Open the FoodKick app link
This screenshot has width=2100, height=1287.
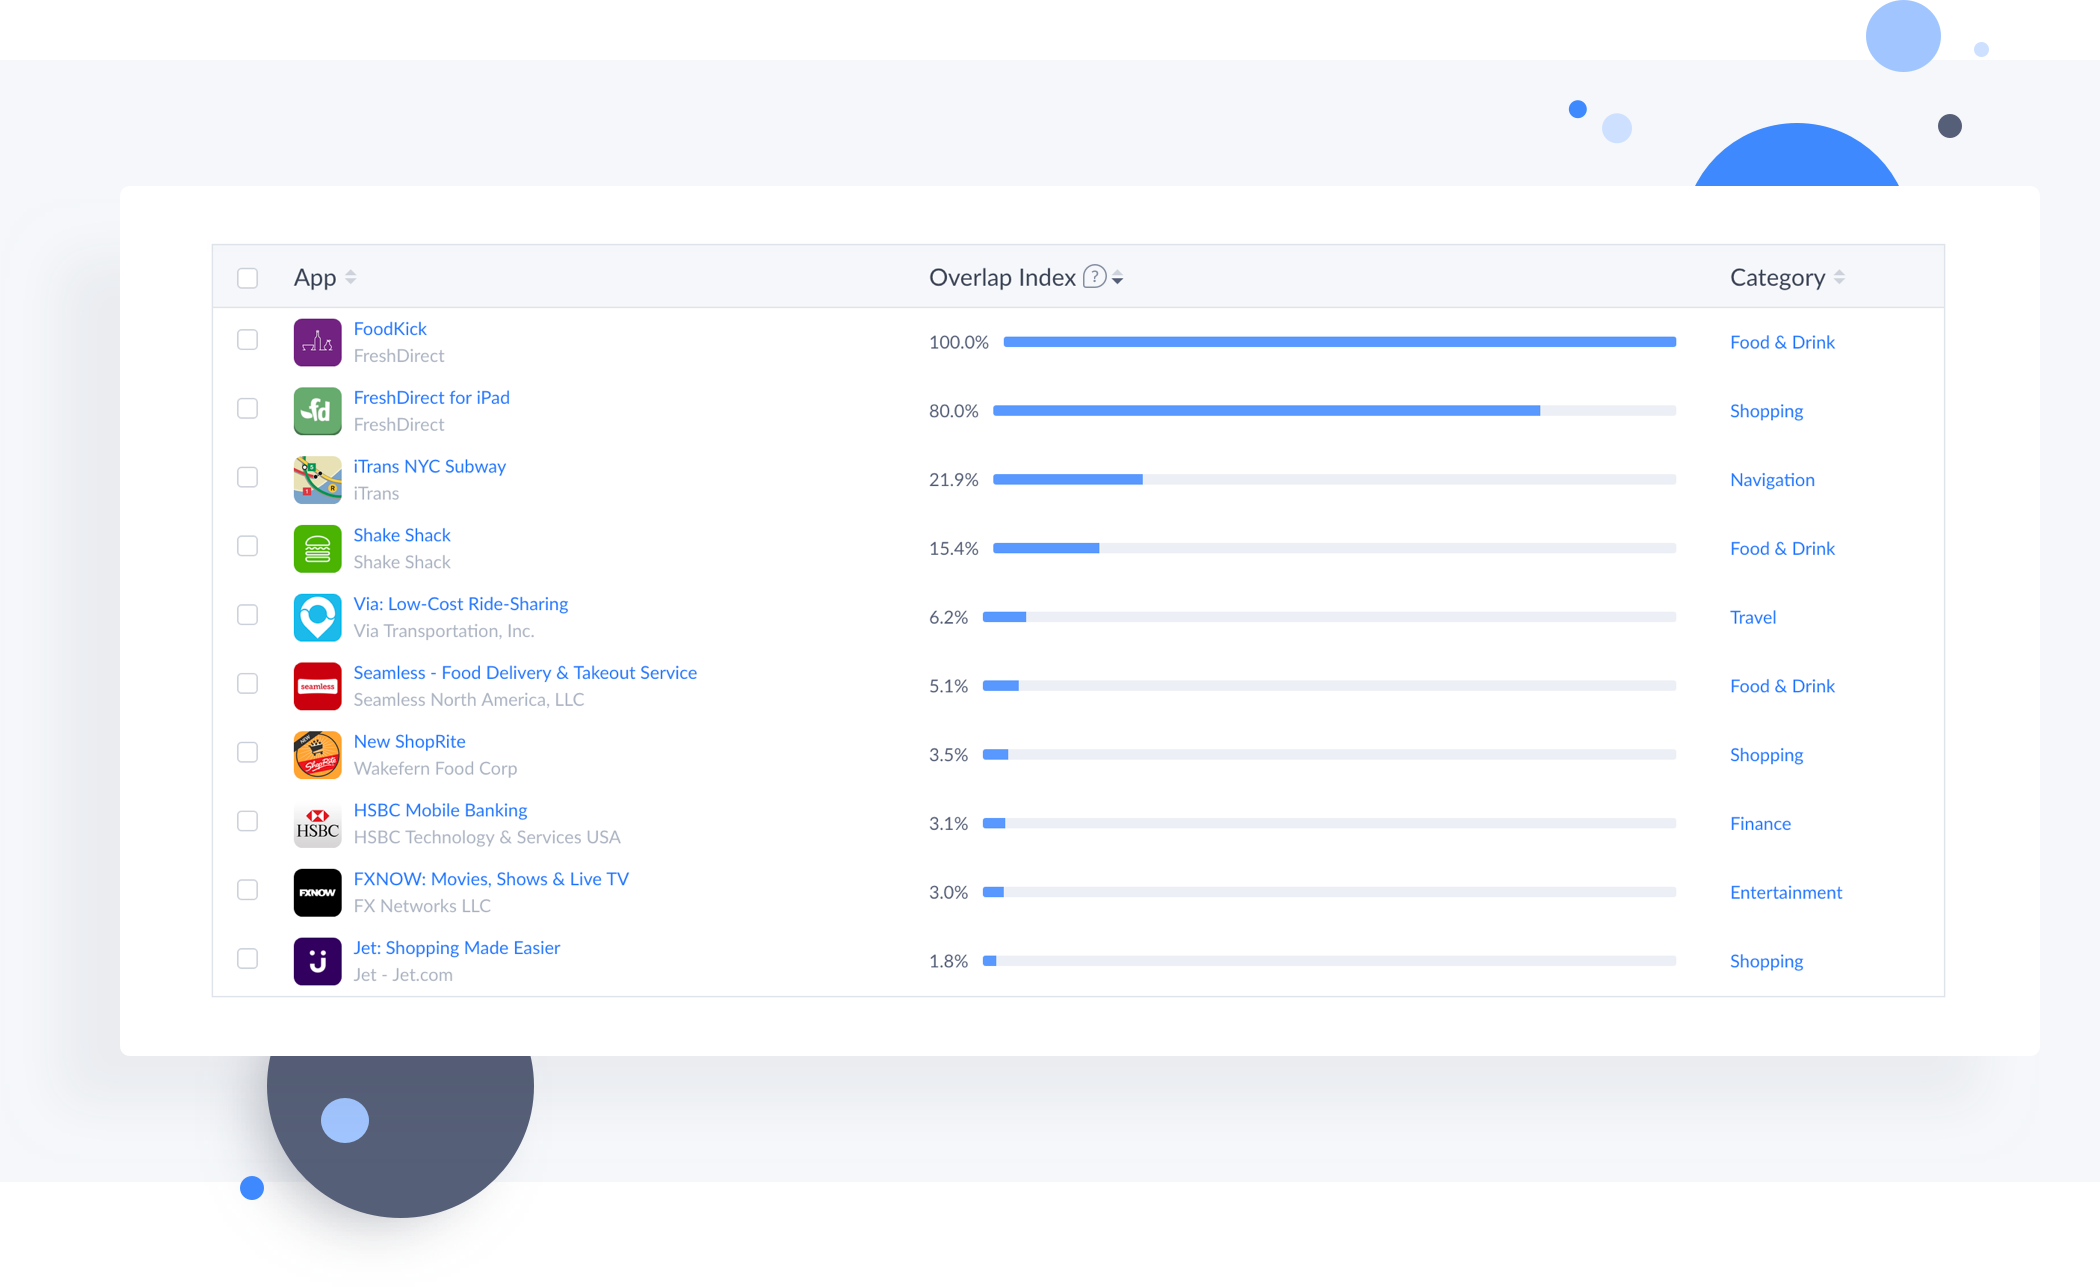coord(390,329)
